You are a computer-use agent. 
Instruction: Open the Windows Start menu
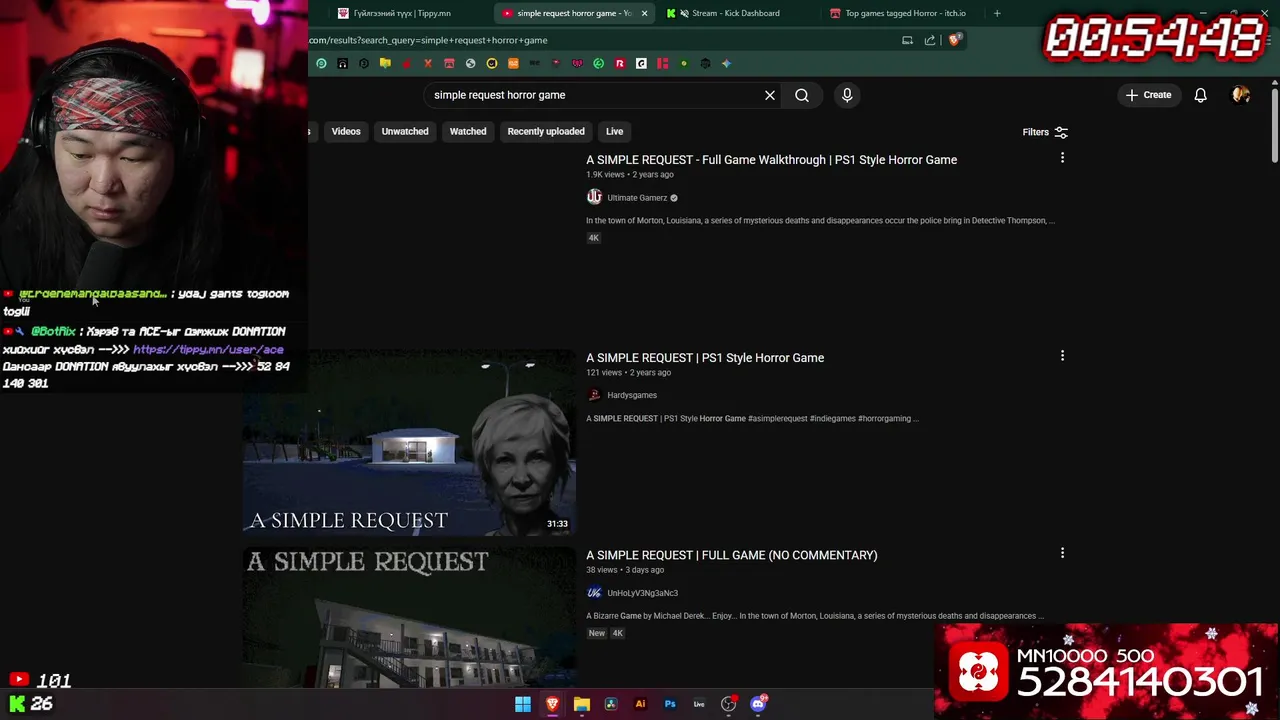coord(523,704)
